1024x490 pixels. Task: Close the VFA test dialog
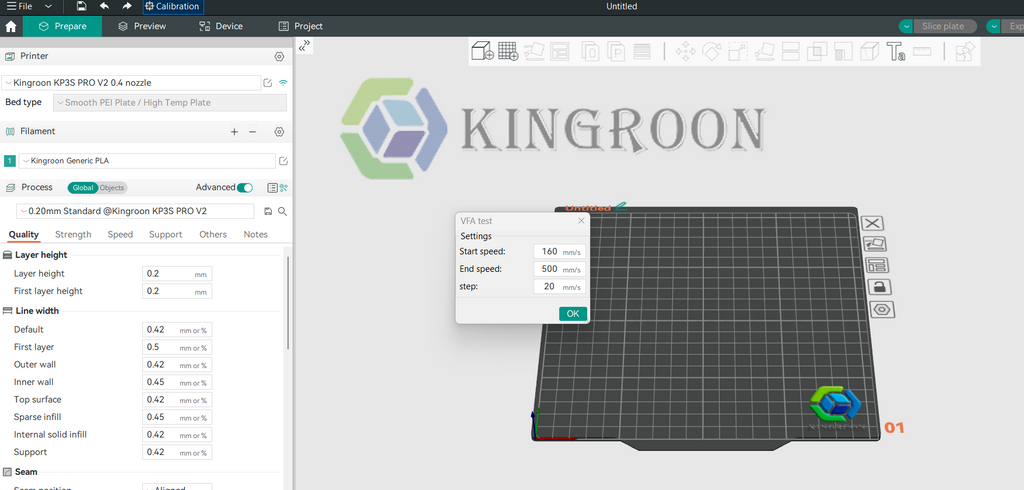click(x=581, y=221)
